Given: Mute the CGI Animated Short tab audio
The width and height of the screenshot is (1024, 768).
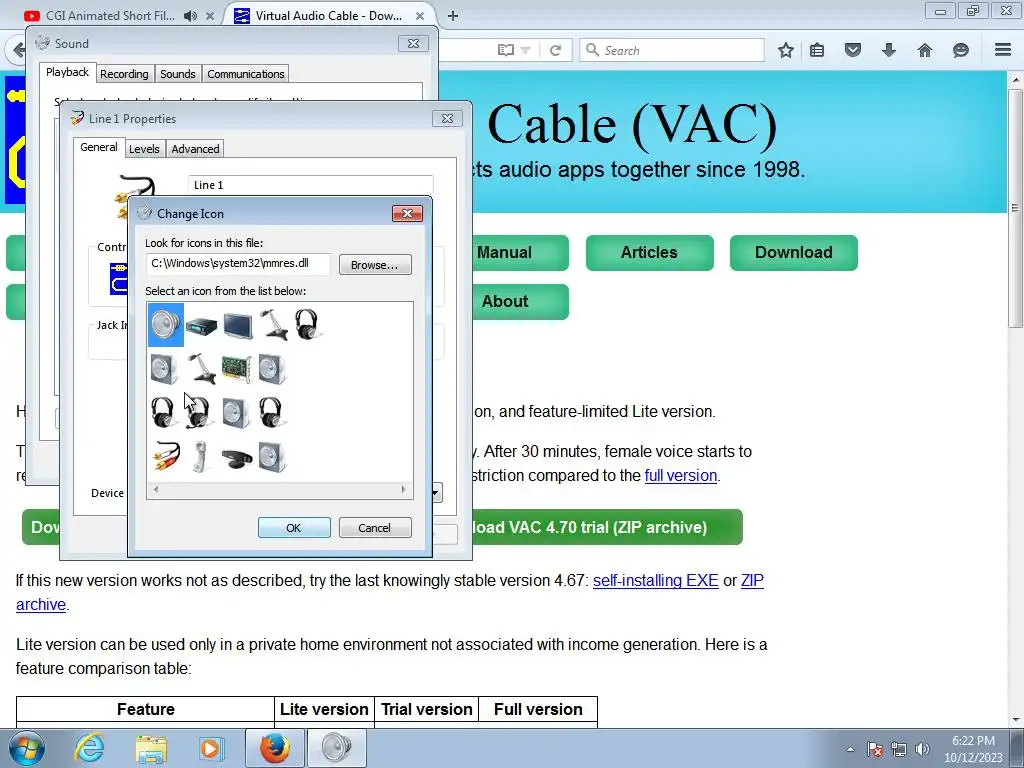Looking at the screenshot, I should point(190,16).
